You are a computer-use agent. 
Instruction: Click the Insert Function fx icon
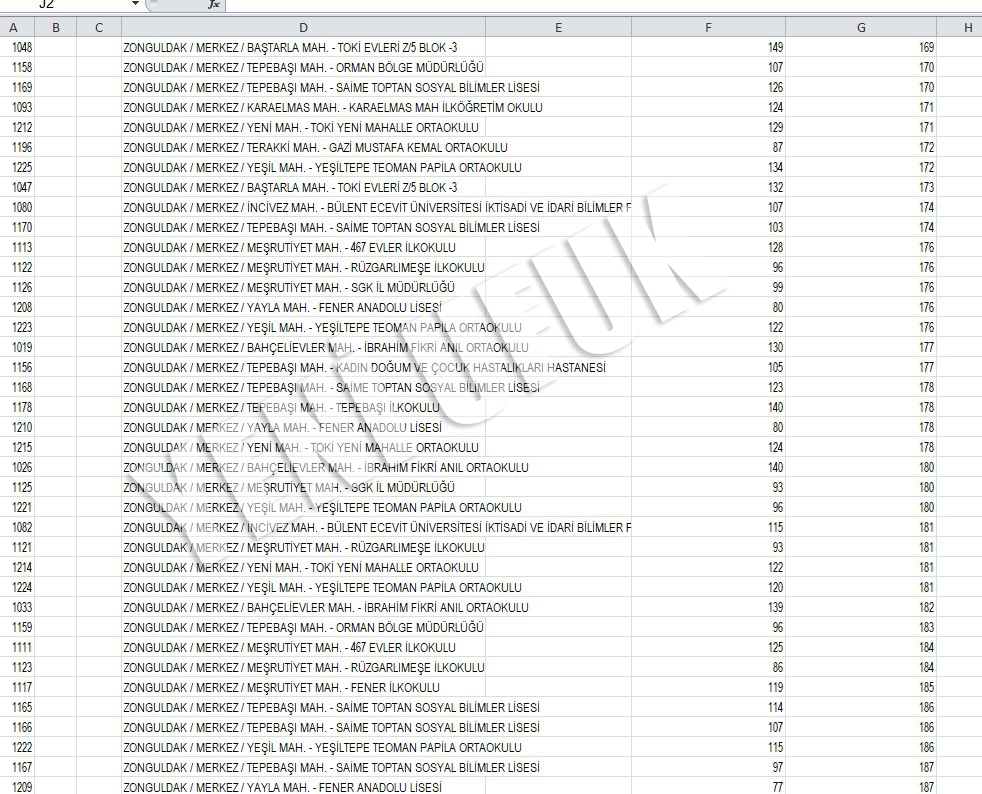213,5
